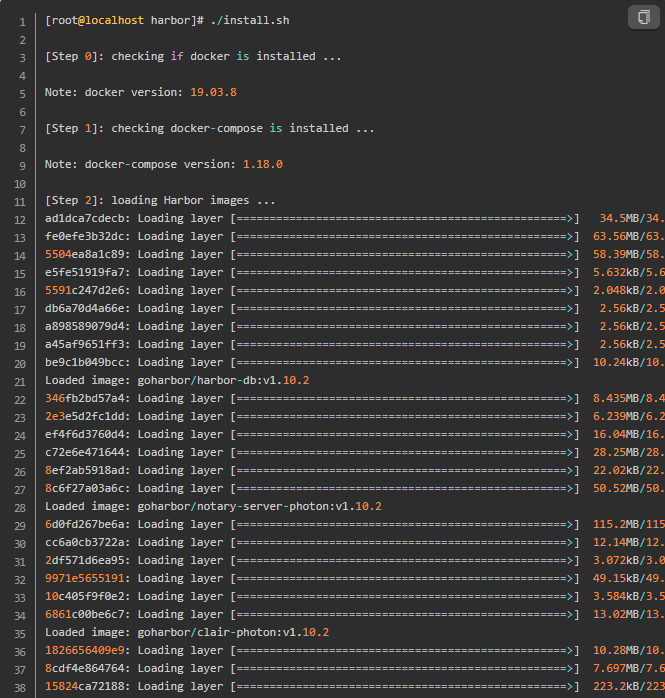The image size is (665, 698).
Task: Click layer ID '2e3e5d2fc1dd'
Action: pos(85,417)
